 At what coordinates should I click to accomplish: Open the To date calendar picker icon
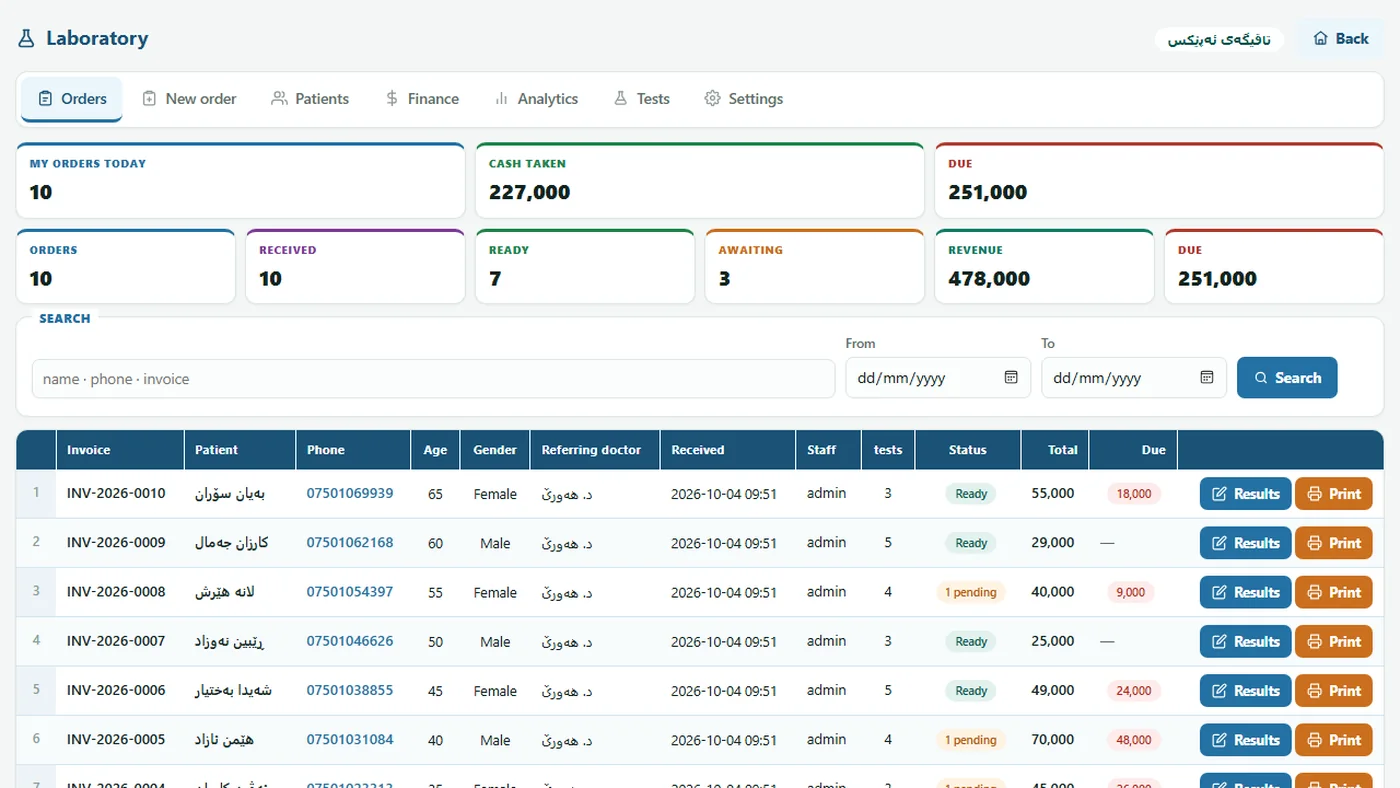click(1207, 378)
